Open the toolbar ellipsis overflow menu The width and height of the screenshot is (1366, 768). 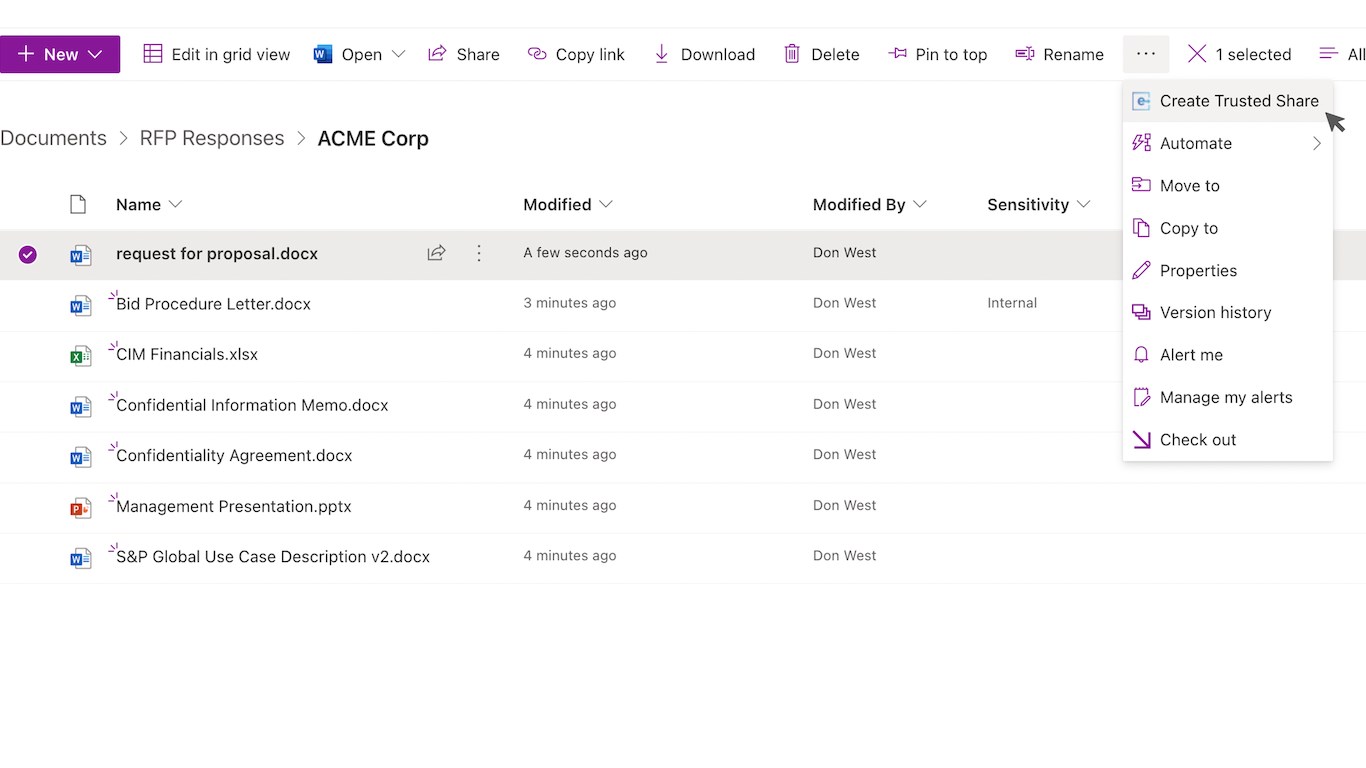(x=1146, y=54)
